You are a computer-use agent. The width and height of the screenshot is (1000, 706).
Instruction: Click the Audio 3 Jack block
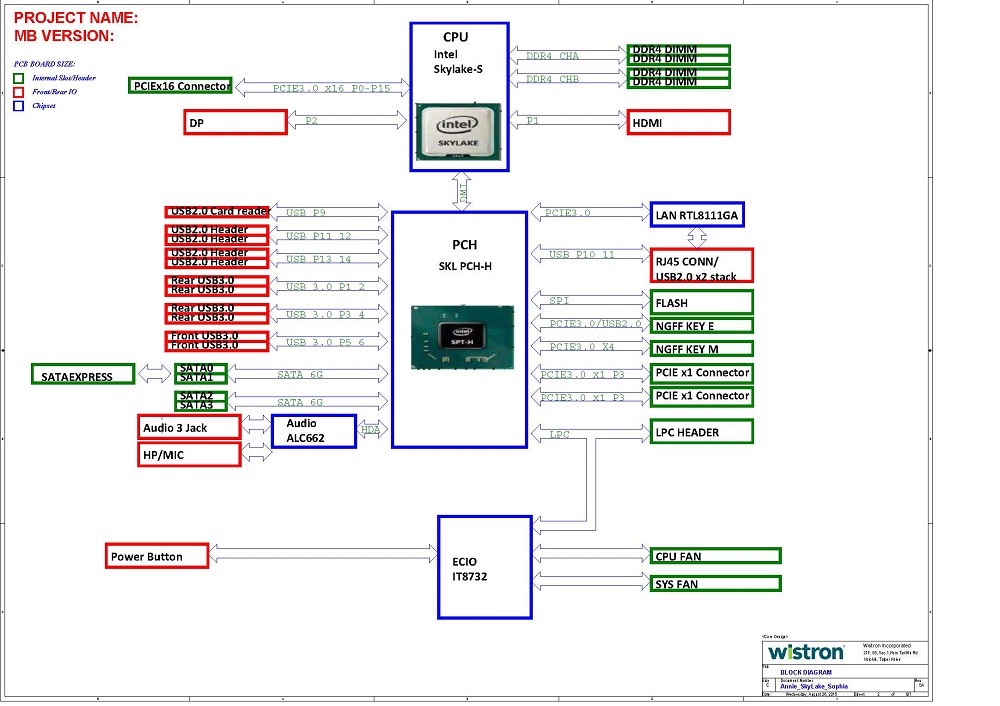point(189,427)
